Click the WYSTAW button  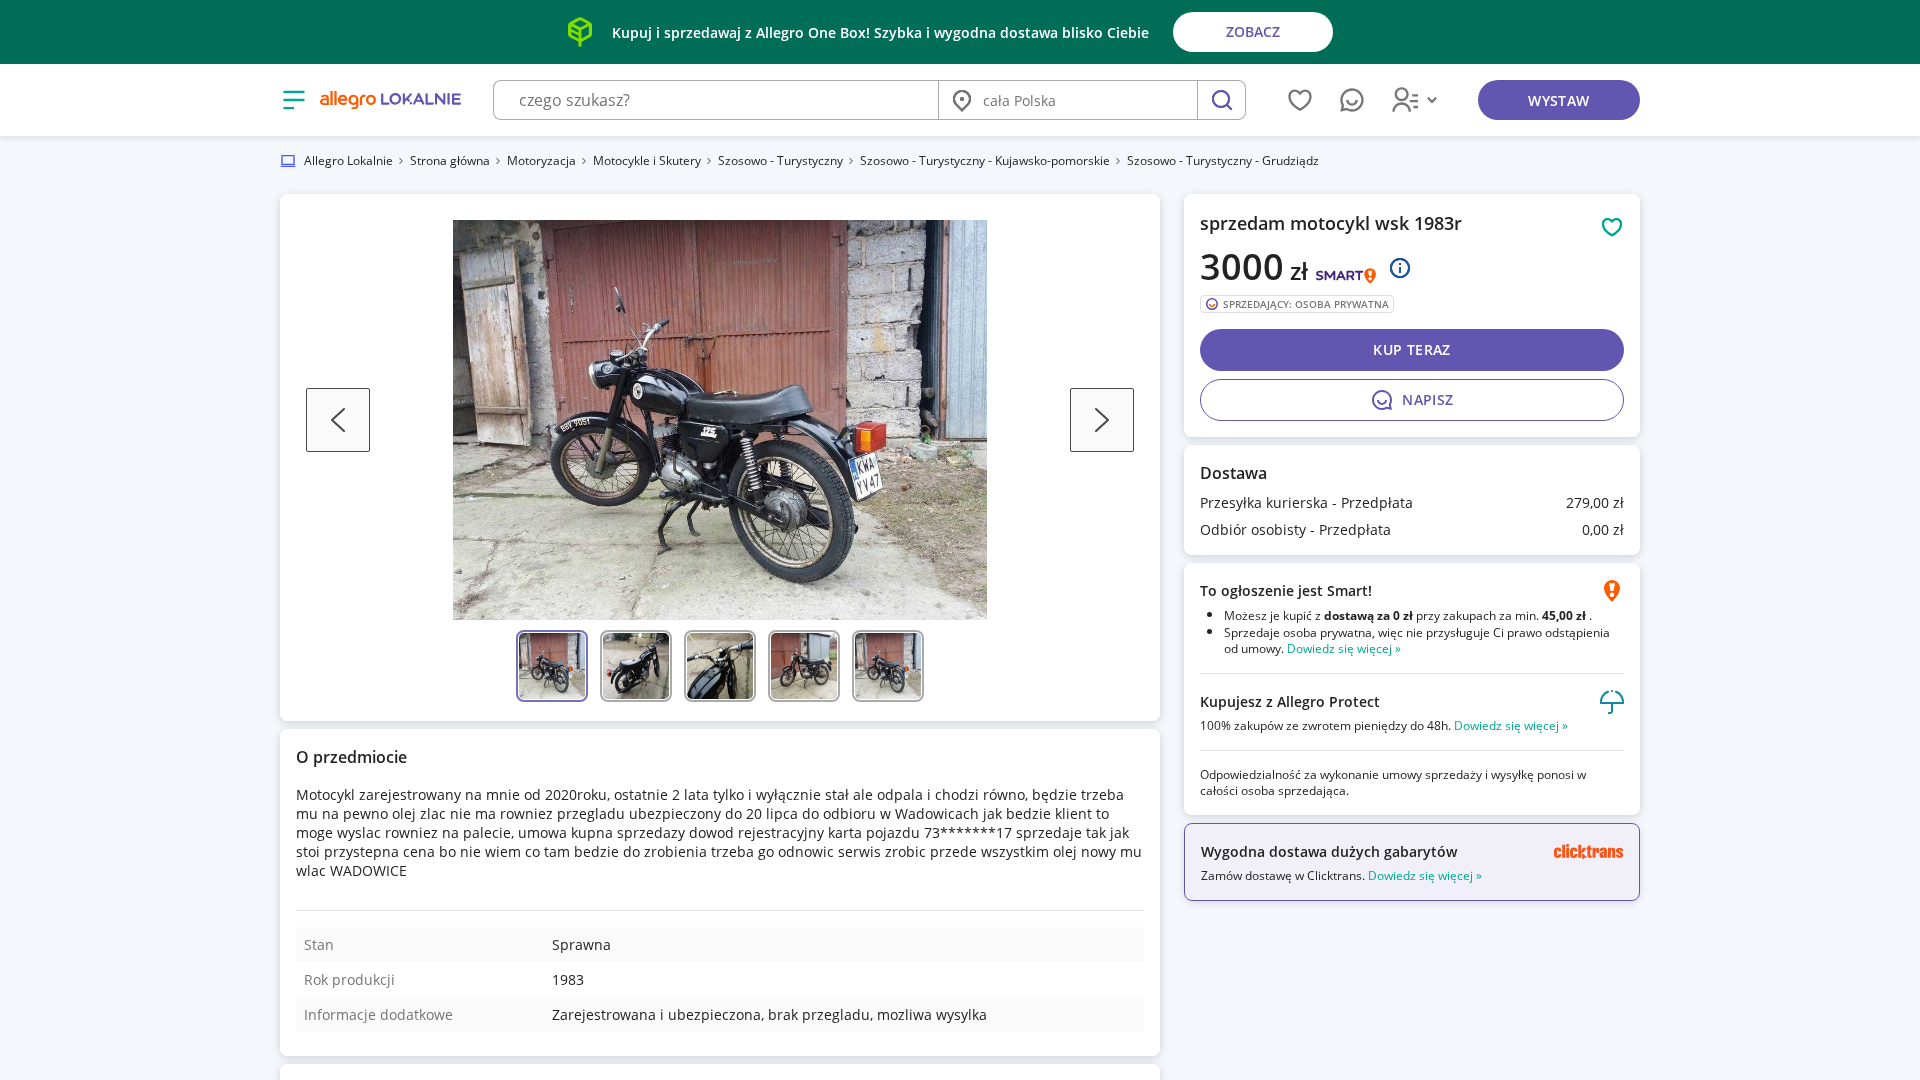(x=1558, y=100)
